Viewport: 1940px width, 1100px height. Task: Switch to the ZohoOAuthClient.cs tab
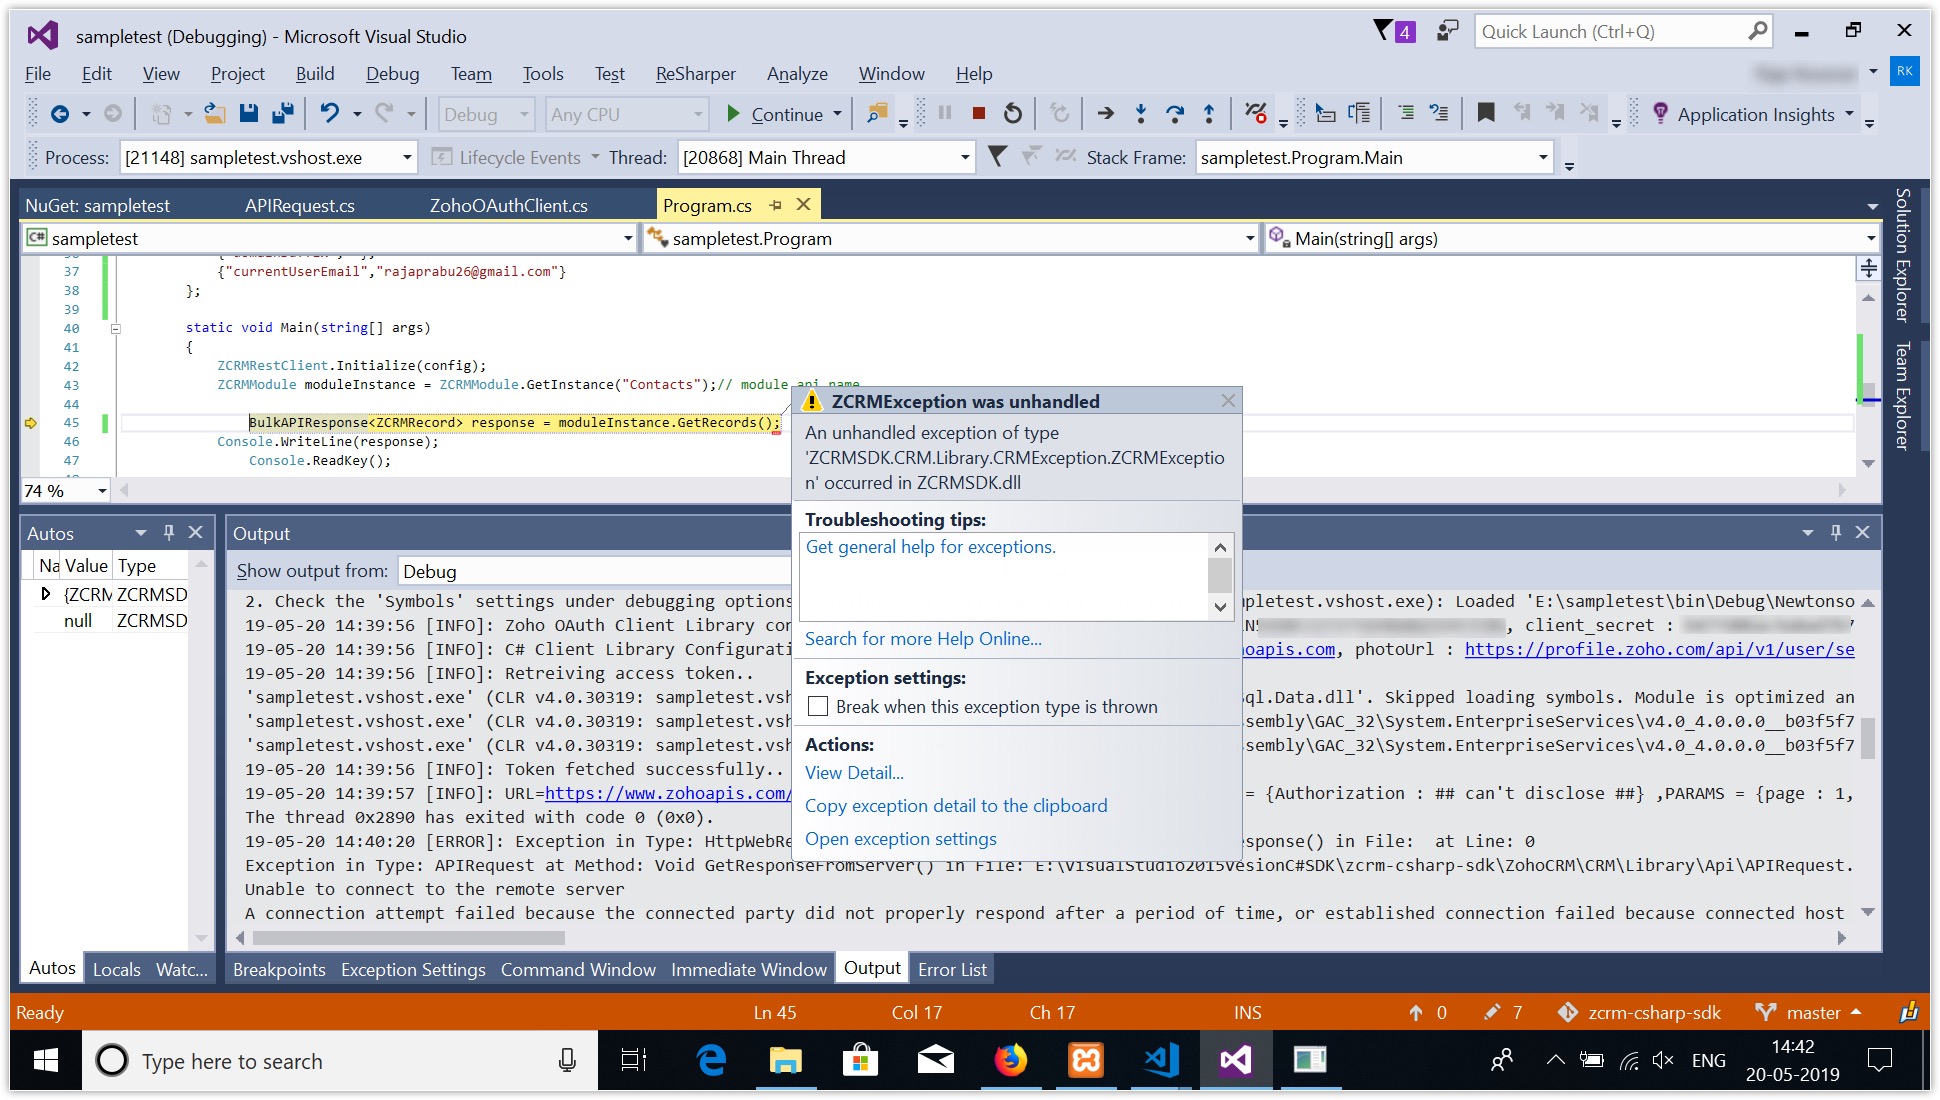tap(508, 205)
